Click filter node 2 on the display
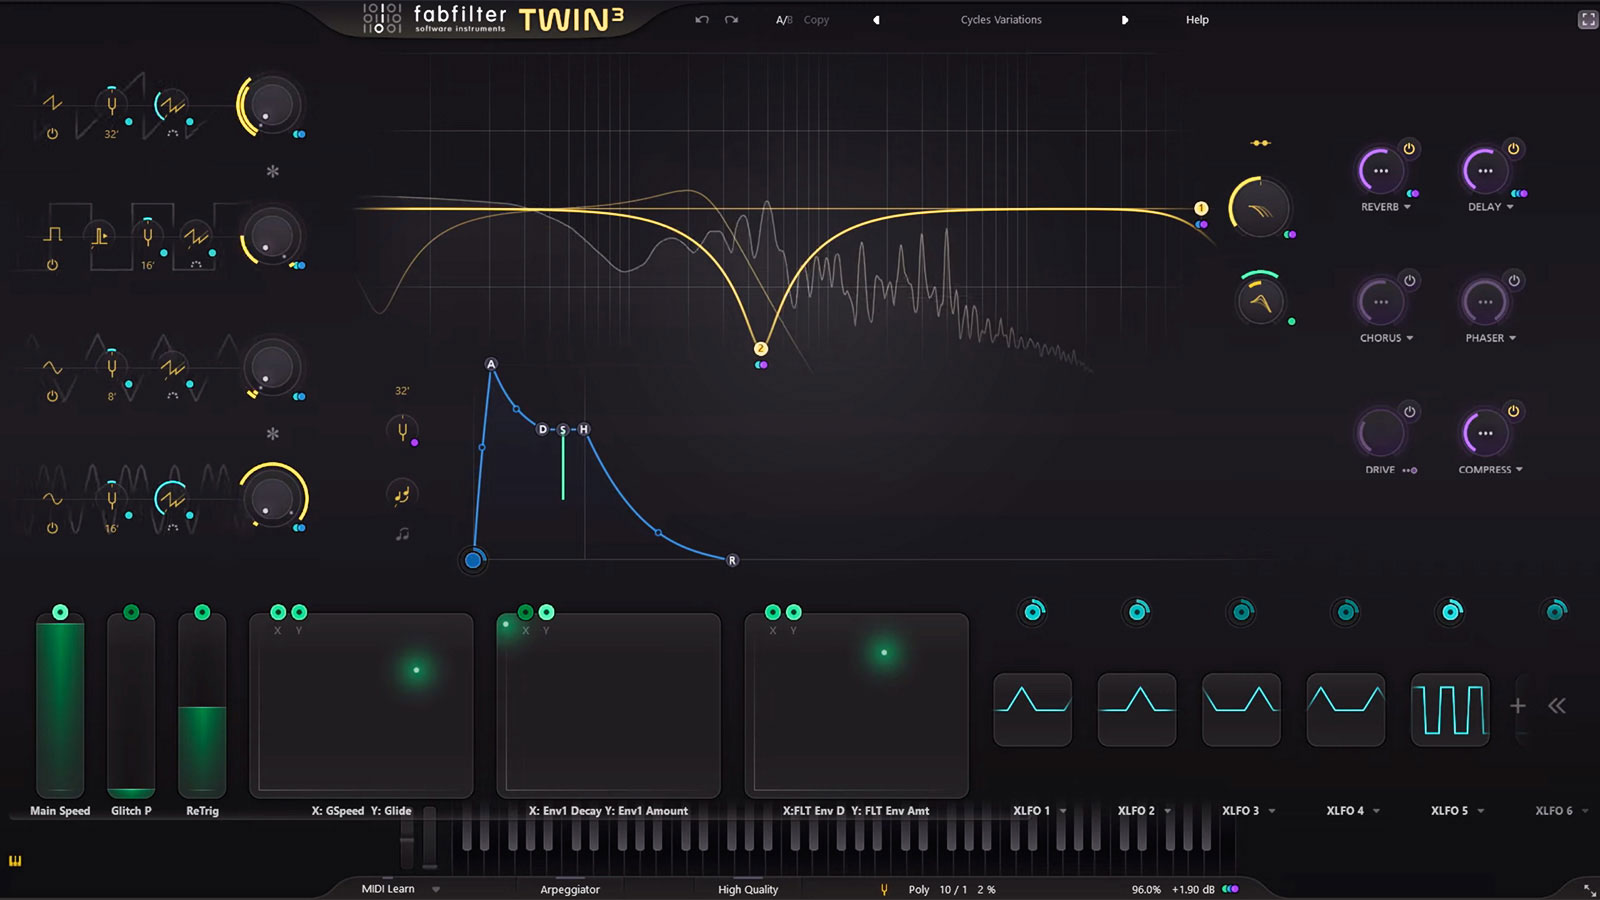Screen dimensions: 1600x900 761,349
